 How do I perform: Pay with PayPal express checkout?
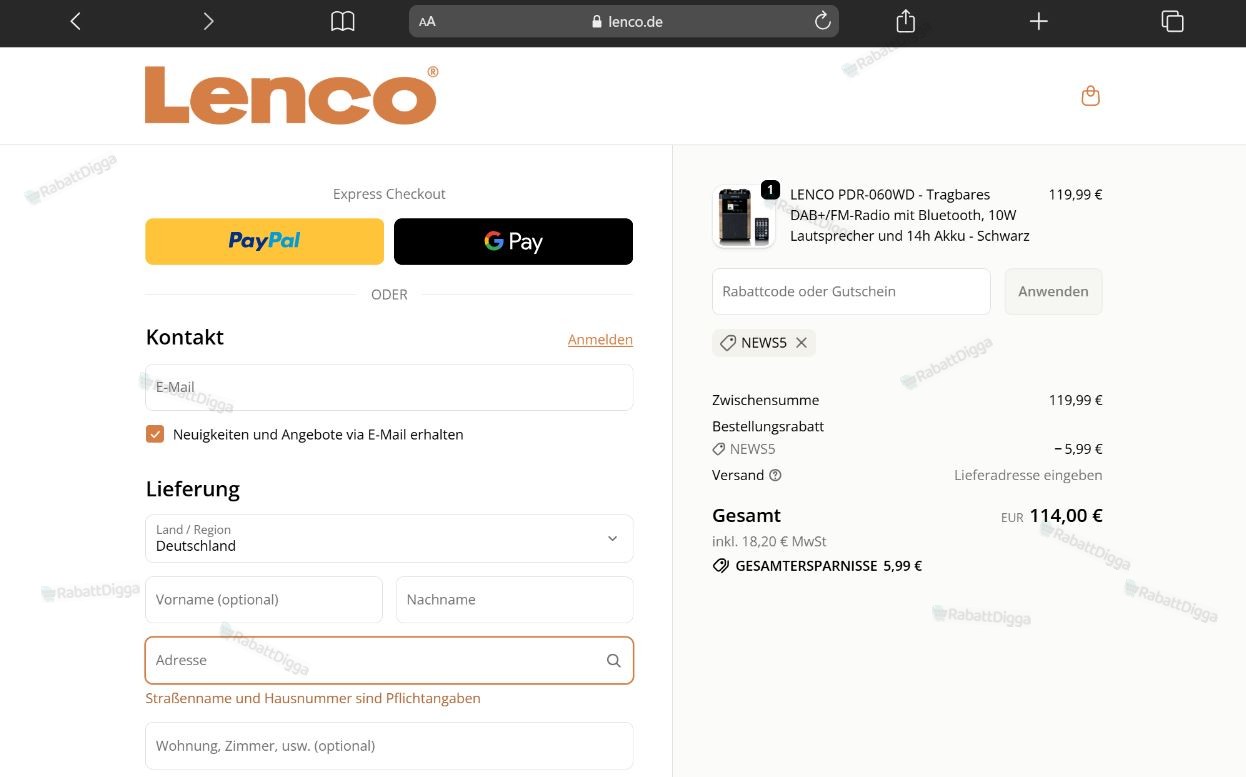point(264,241)
